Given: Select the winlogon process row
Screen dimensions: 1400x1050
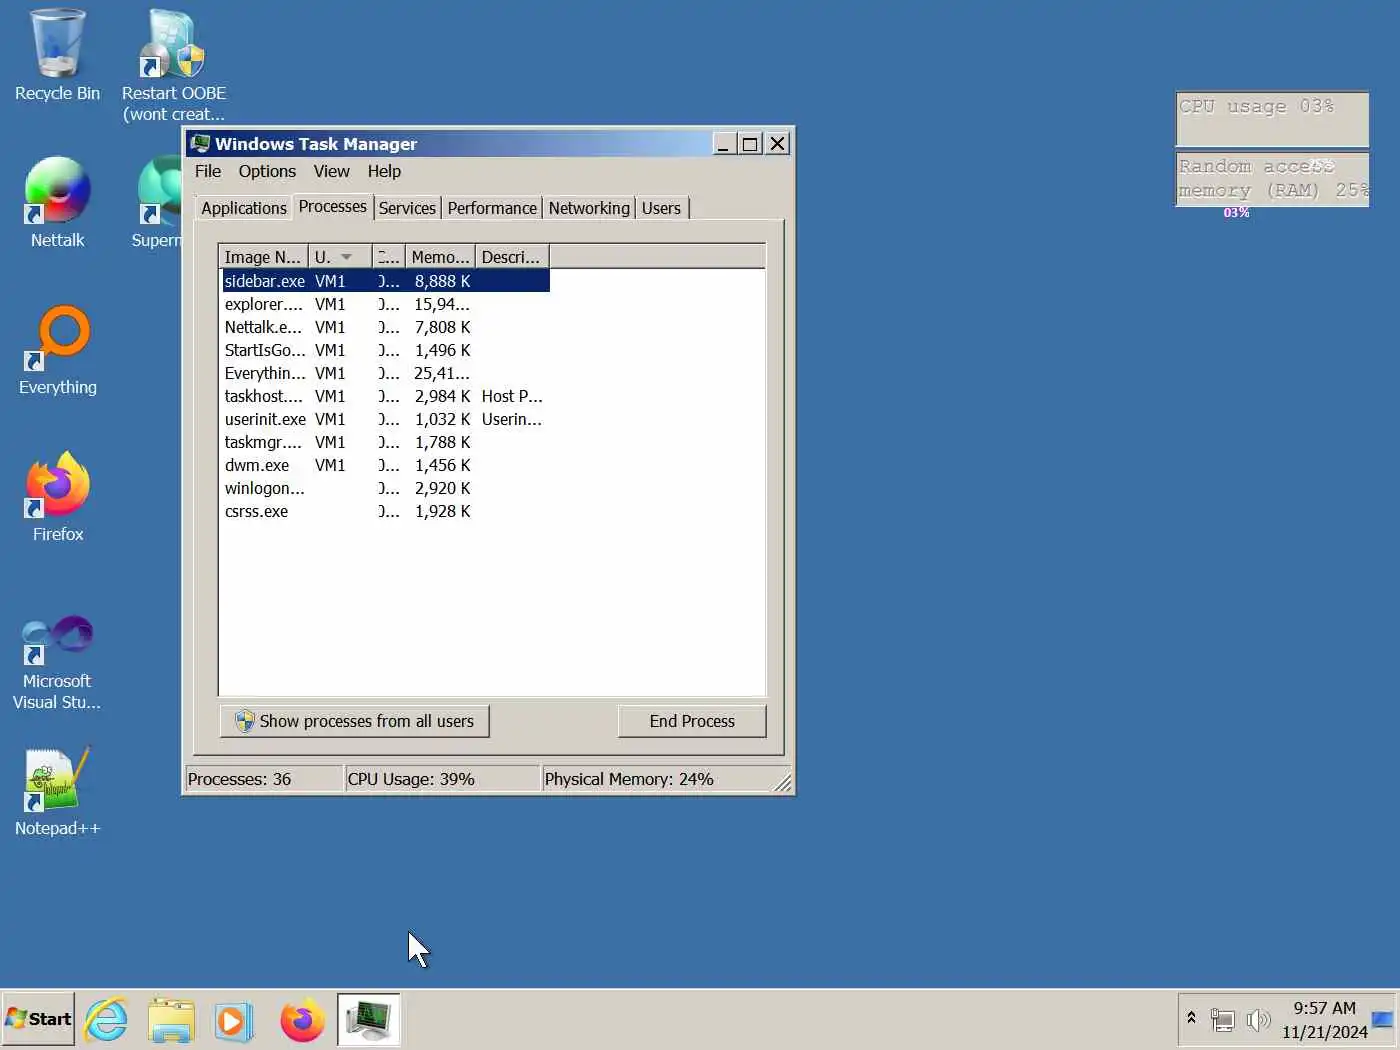Looking at the screenshot, I should click(x=385, y=488).
